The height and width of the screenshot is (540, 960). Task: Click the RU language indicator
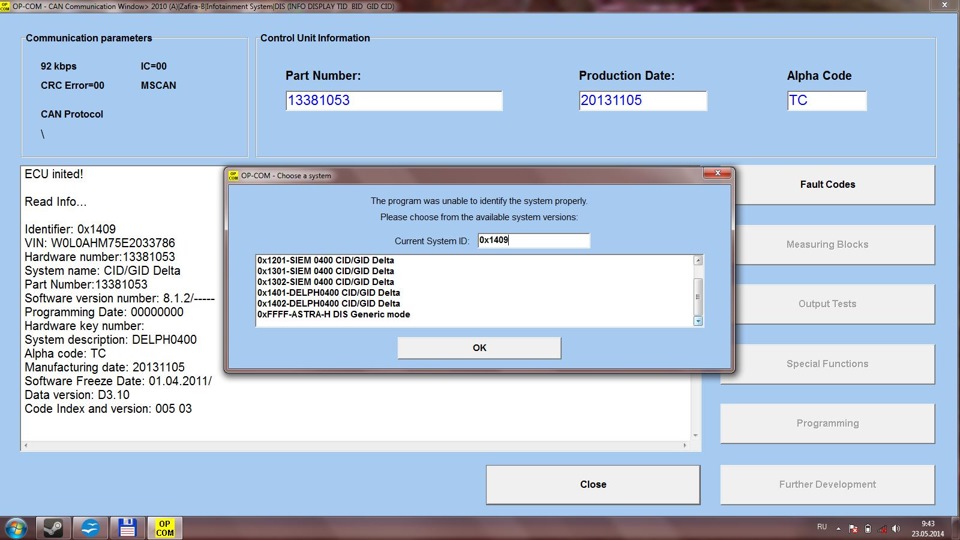pos(822,527)
